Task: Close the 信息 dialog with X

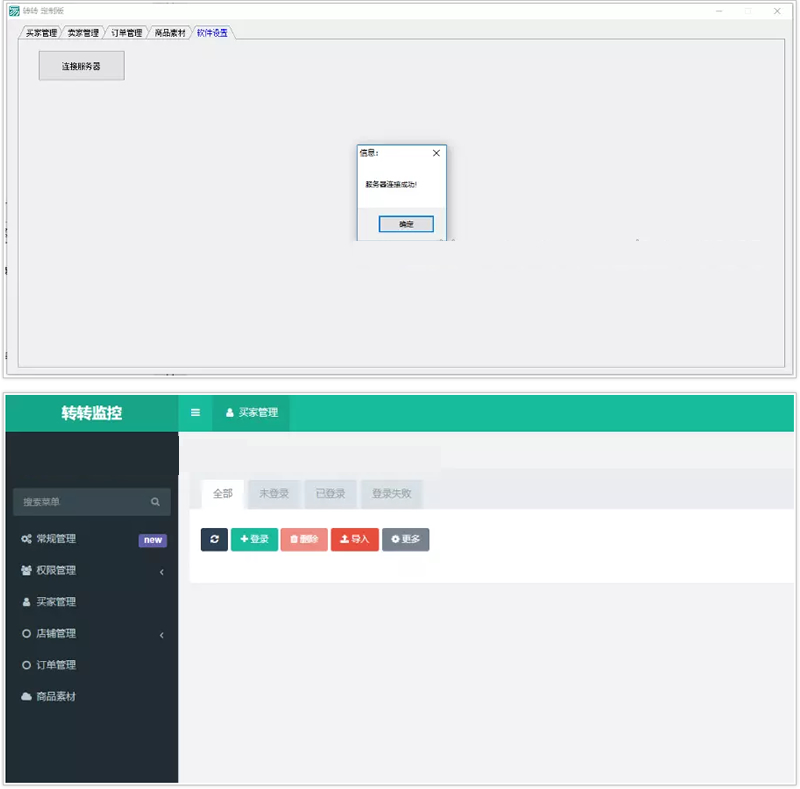Action: coord(435,154)
